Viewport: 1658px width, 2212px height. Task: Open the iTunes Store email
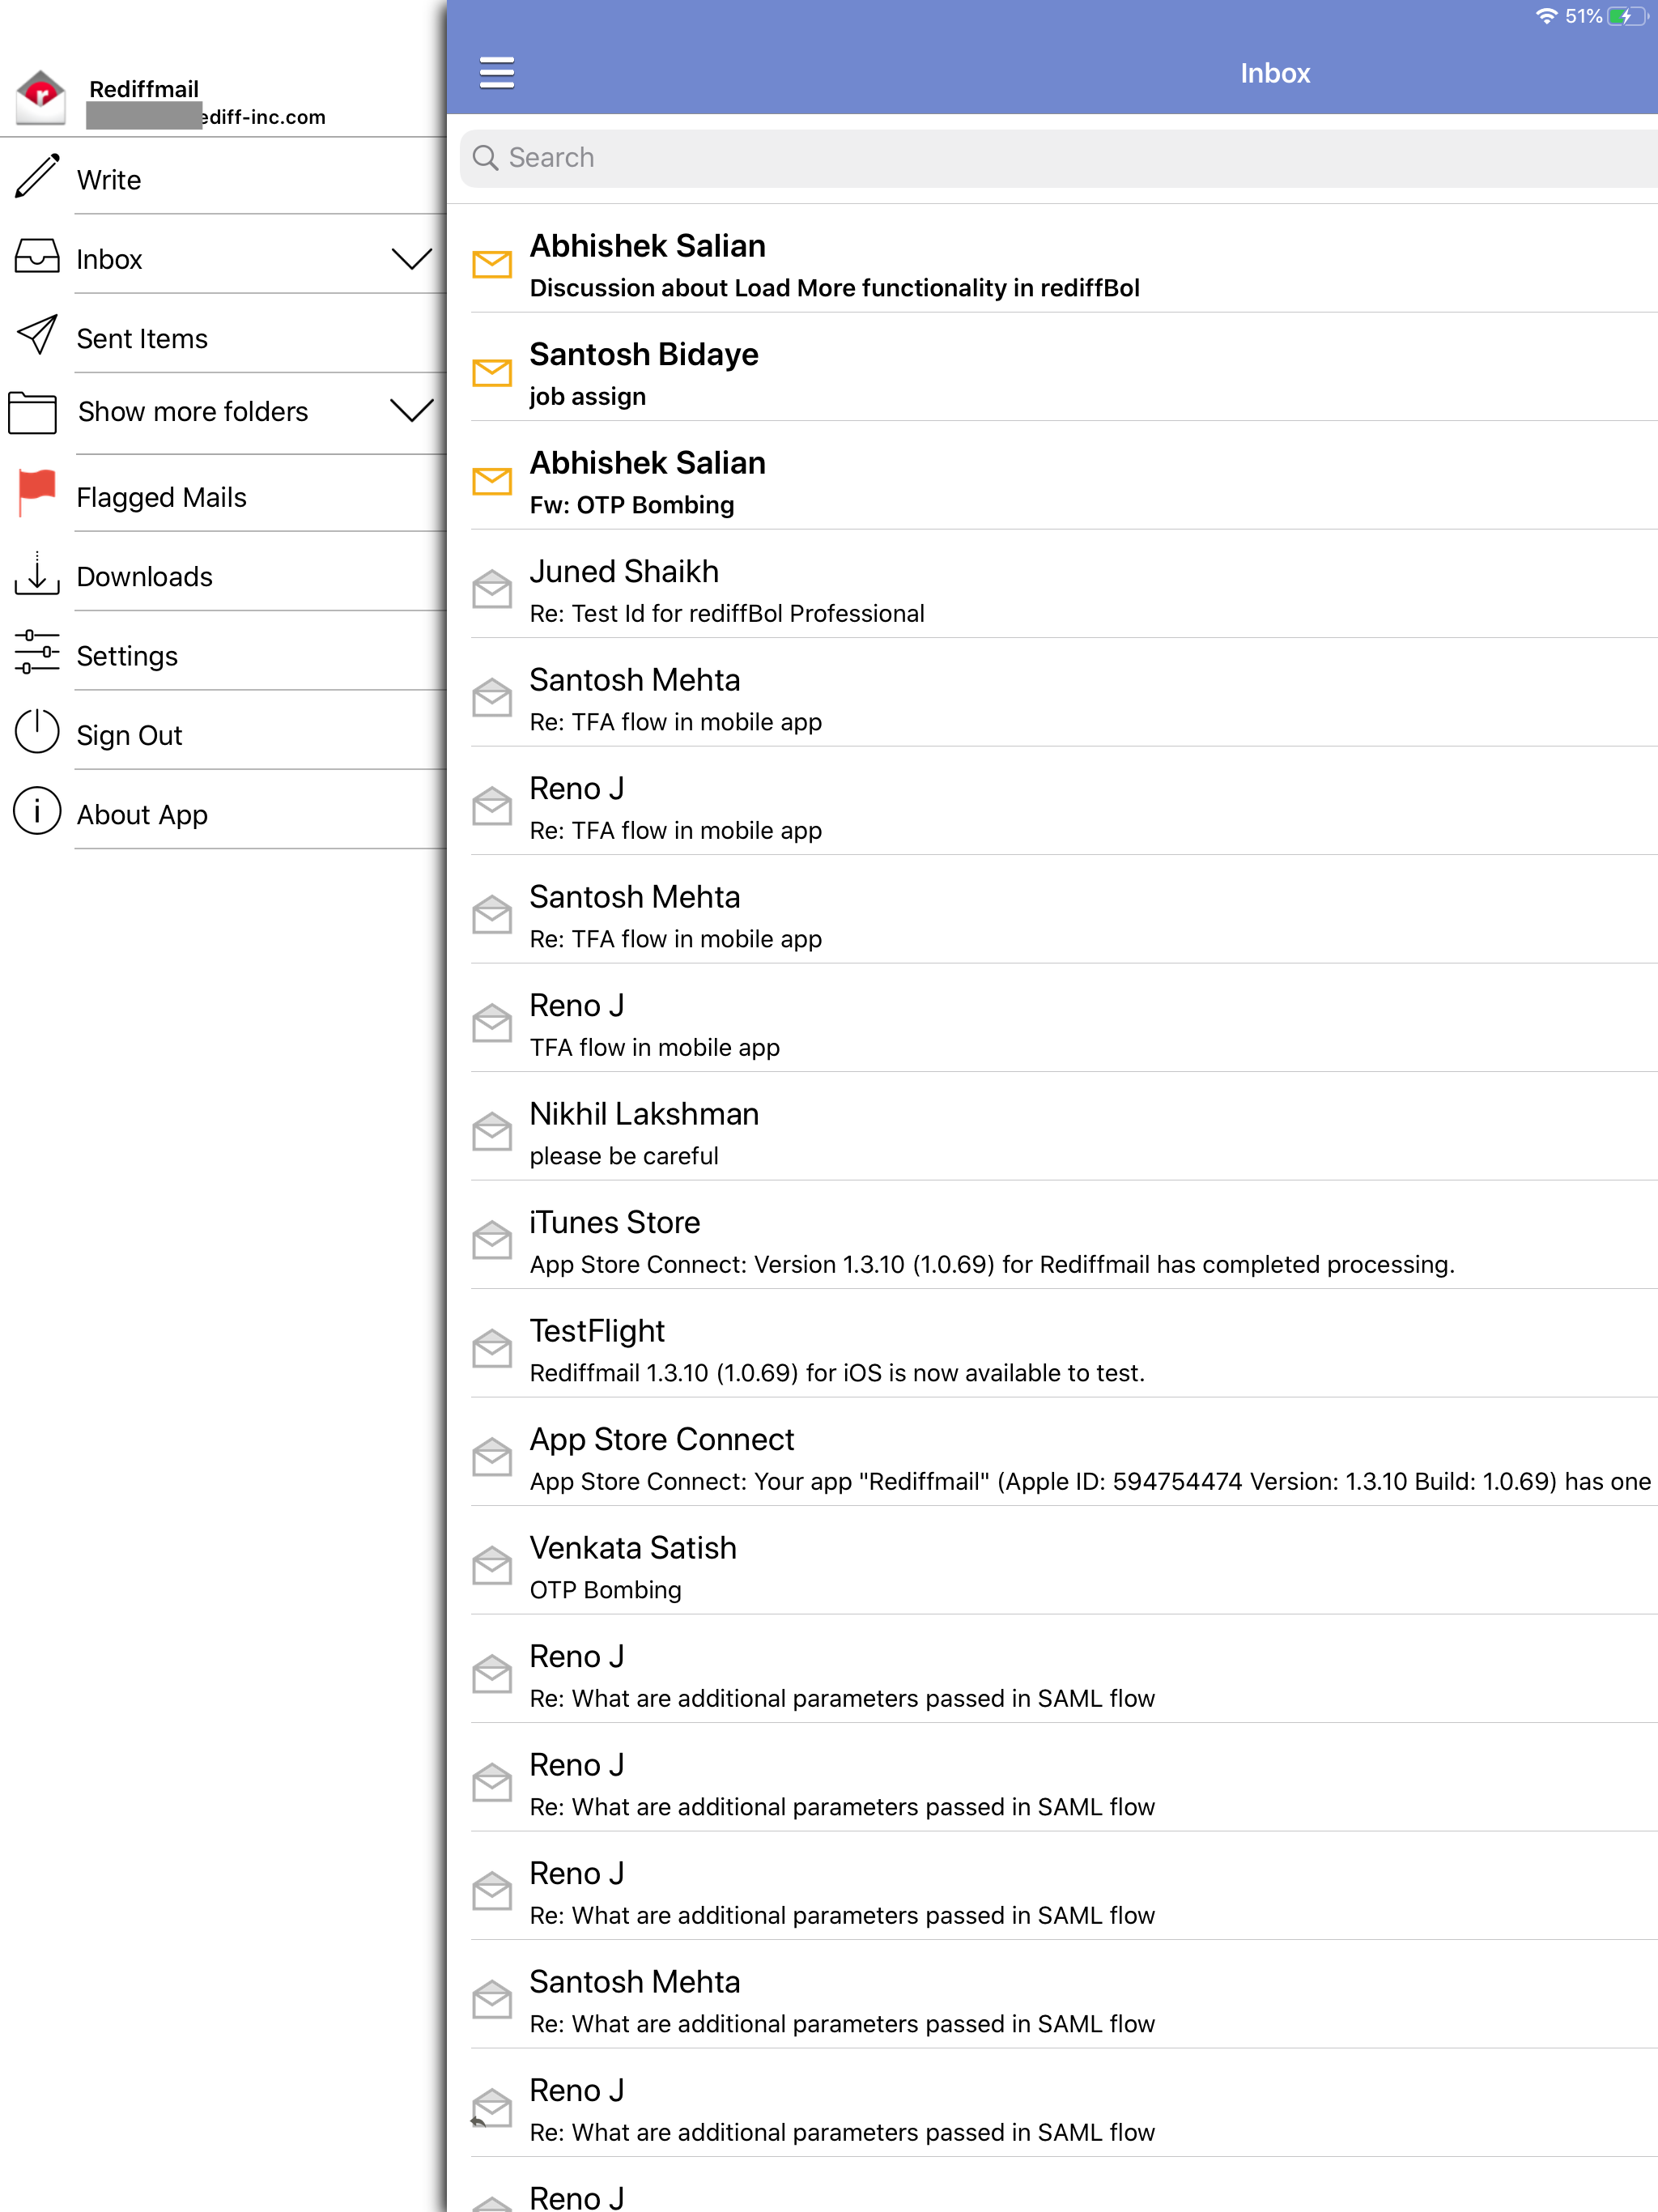coord(990,1242)
